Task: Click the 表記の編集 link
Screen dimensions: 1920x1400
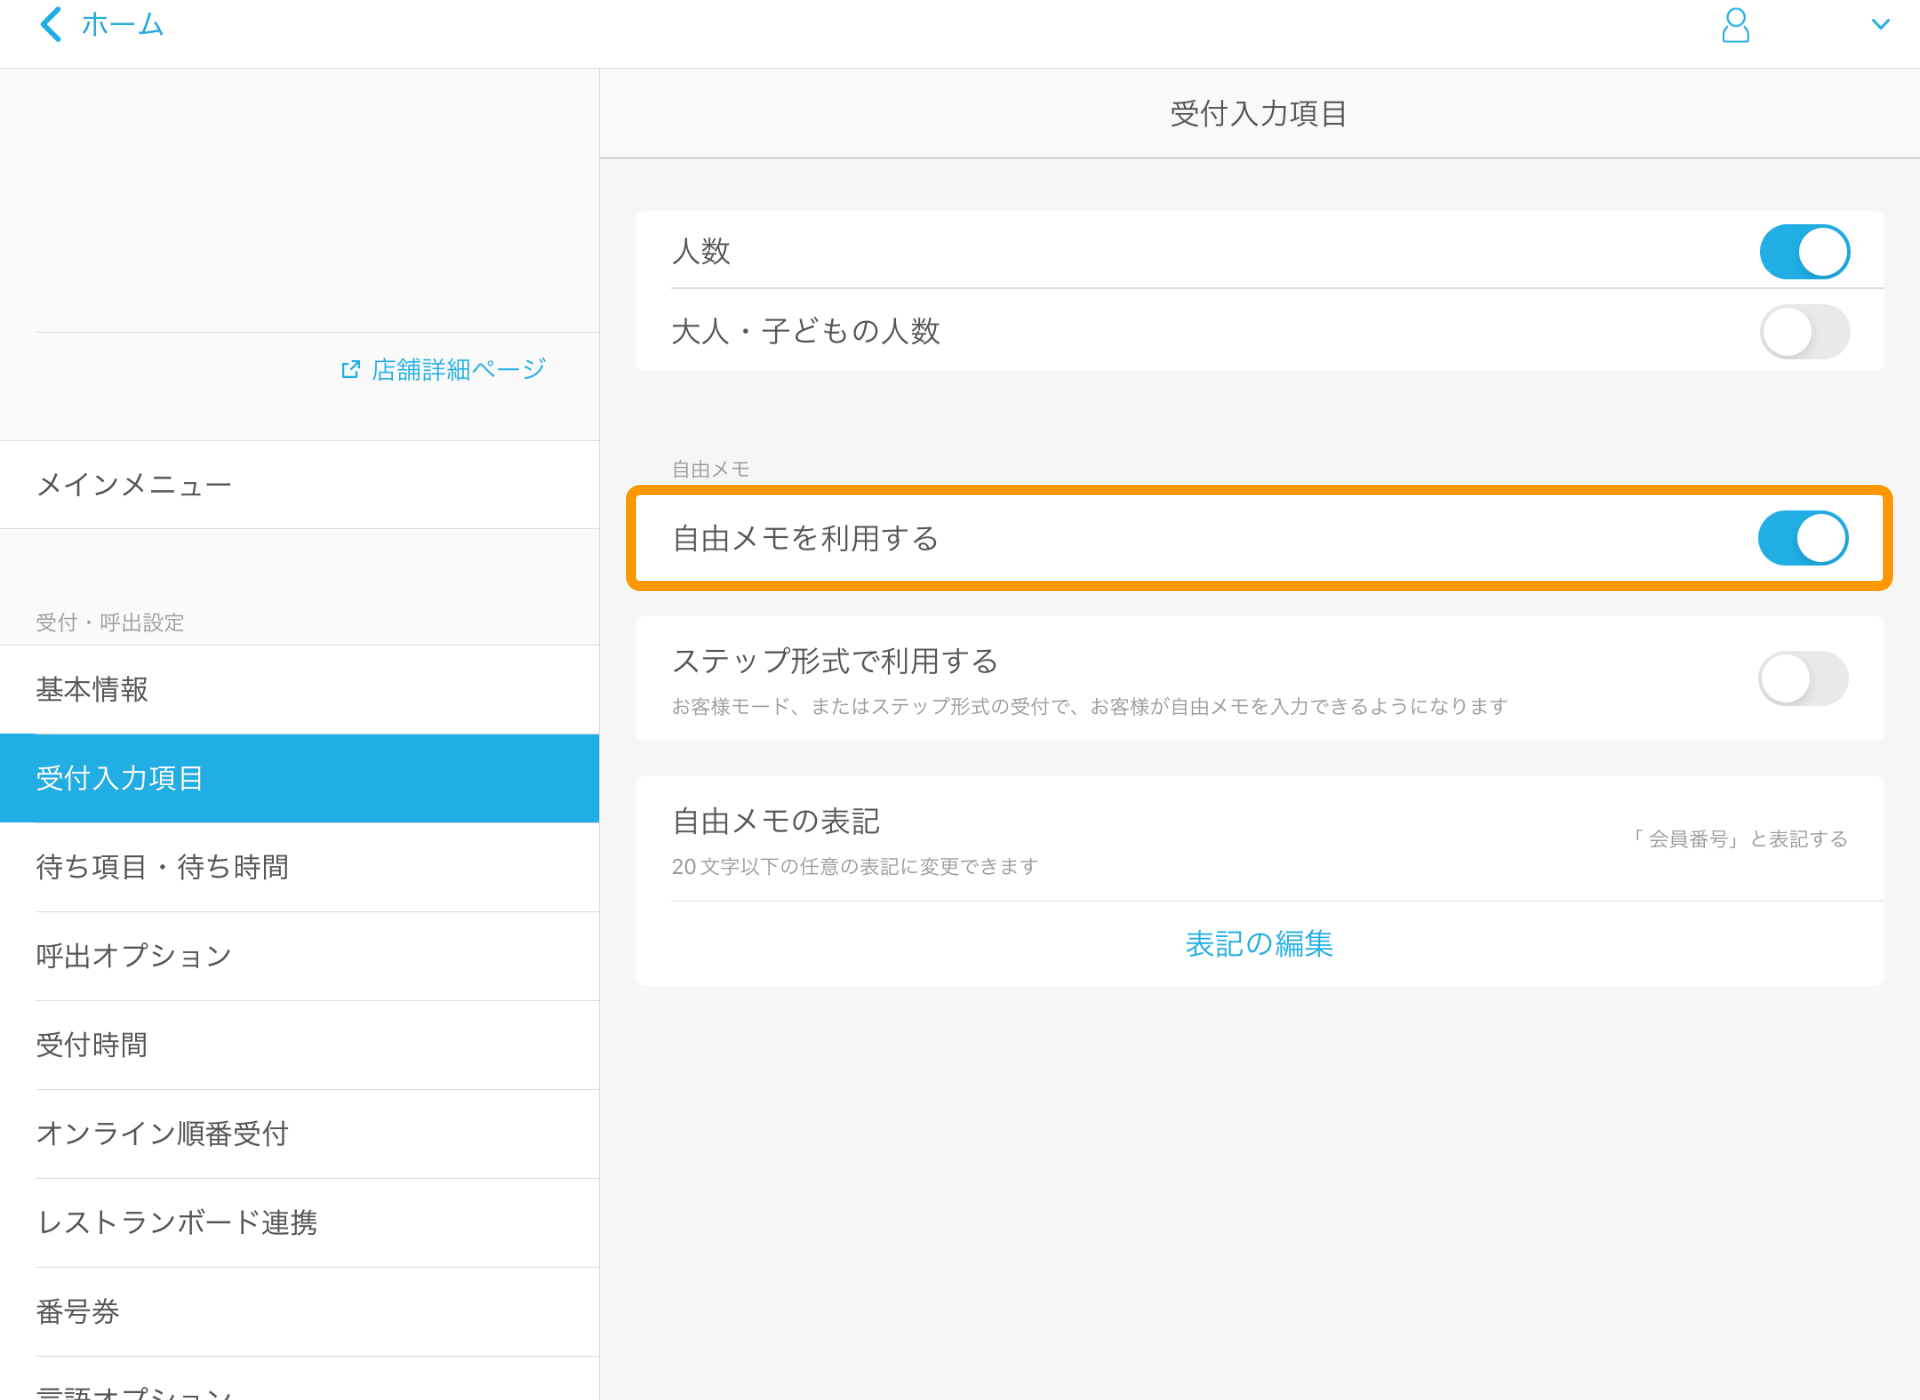Action: (1259, 943)
